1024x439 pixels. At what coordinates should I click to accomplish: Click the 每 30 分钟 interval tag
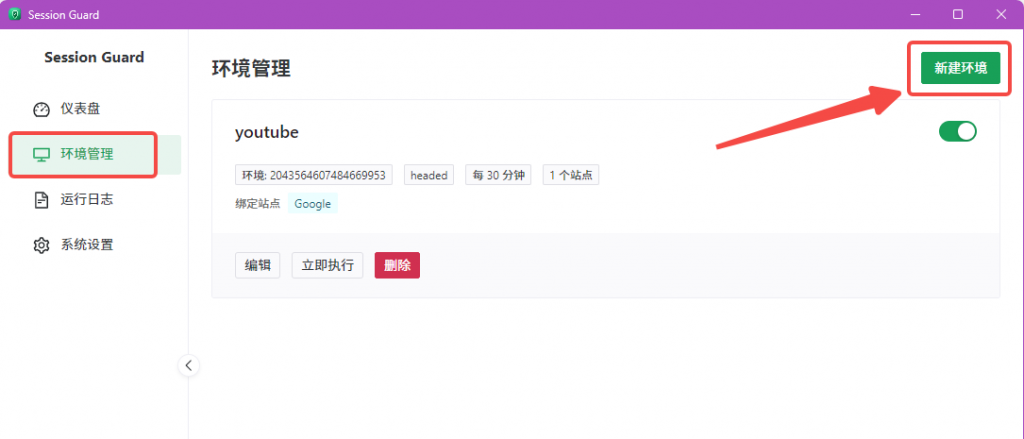(498, 175)
